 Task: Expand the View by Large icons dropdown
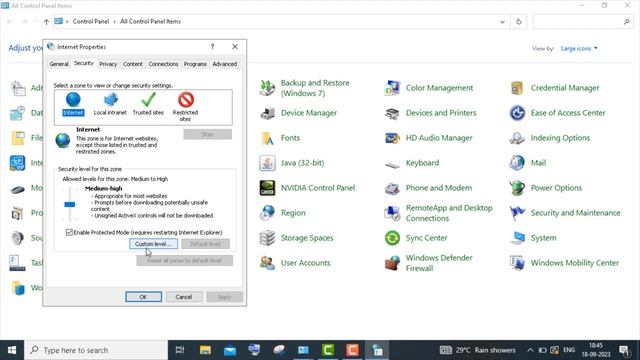pyautogui.click(x=579, y=49)
